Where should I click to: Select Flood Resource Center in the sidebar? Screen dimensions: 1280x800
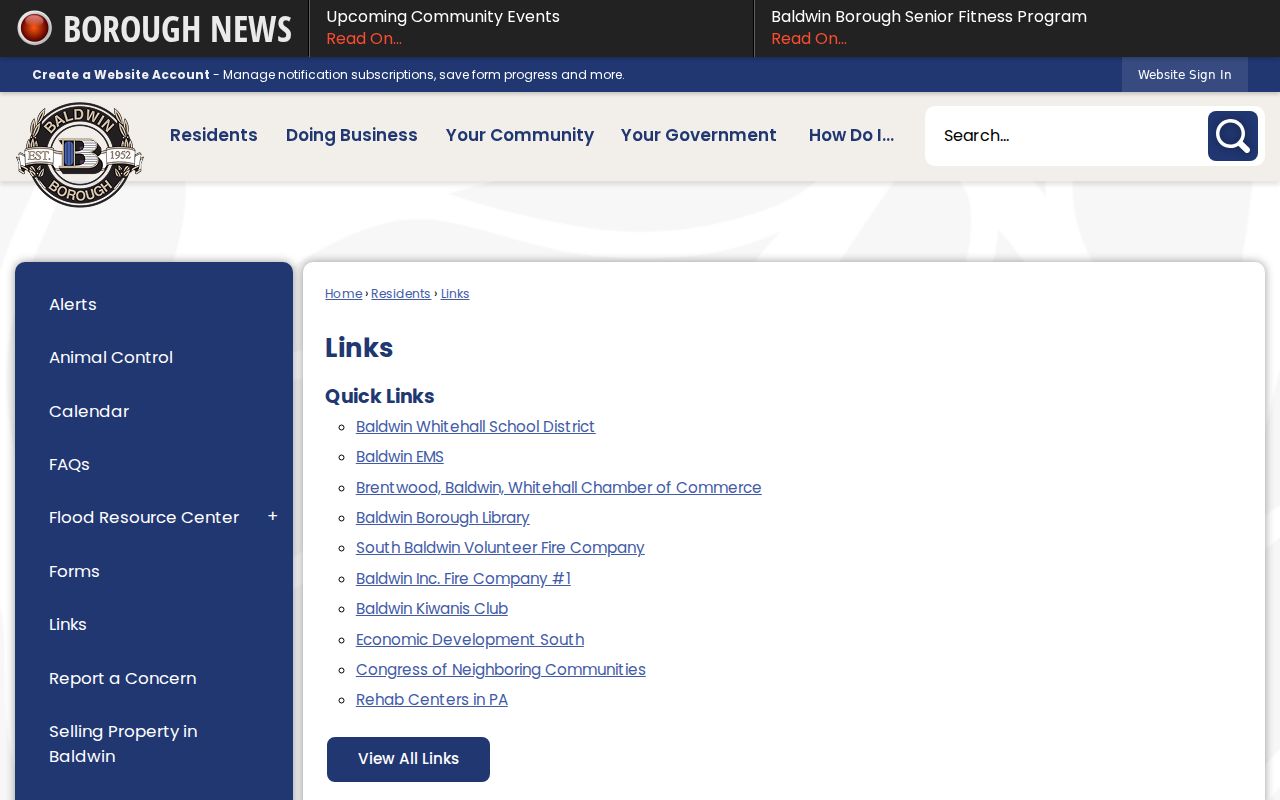(x=144, y=517)
